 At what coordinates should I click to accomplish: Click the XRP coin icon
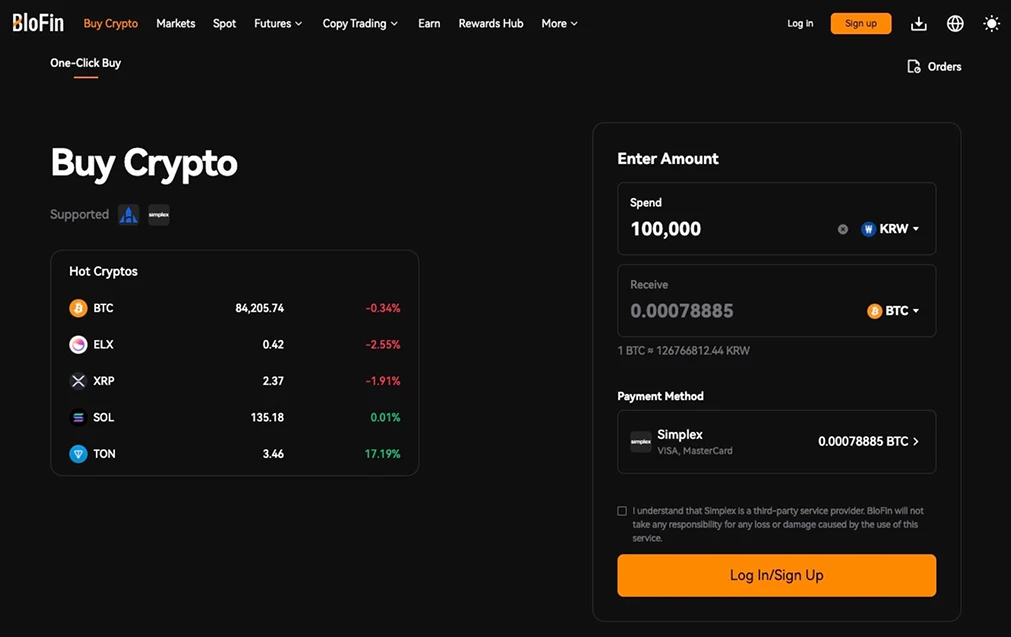tap(78, 381)
